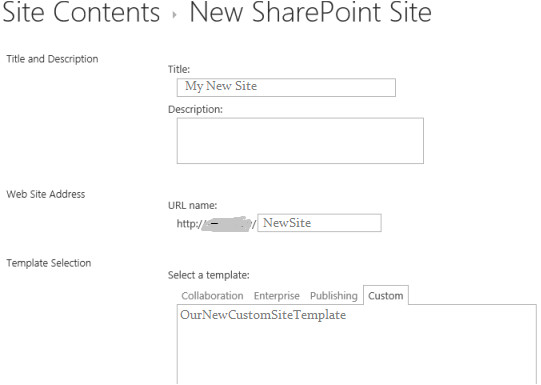
Task: Click the Web Site Address section label
Action: tap(46, 194)
